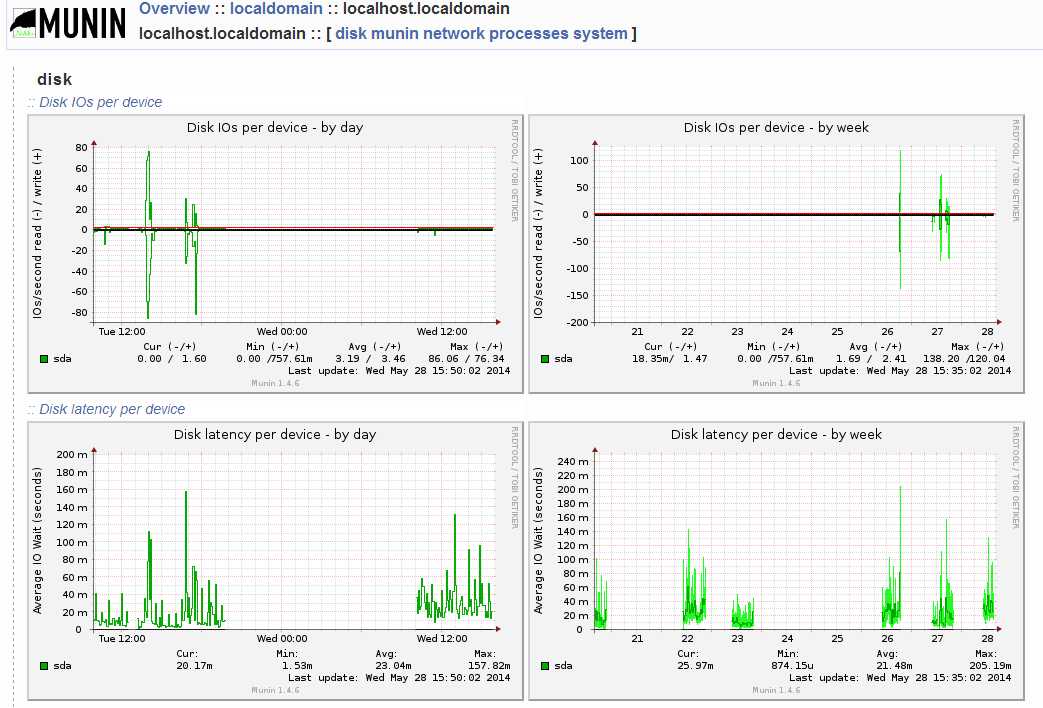The image size is (1043, 708).
Task: Go to the disk category link
Action: [x=351, y=33]
